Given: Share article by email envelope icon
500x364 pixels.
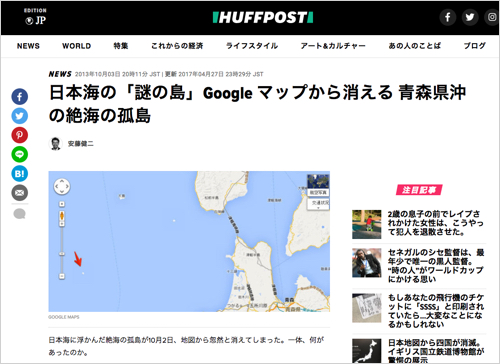Looking at the screenshot, I should pos(20,193).
